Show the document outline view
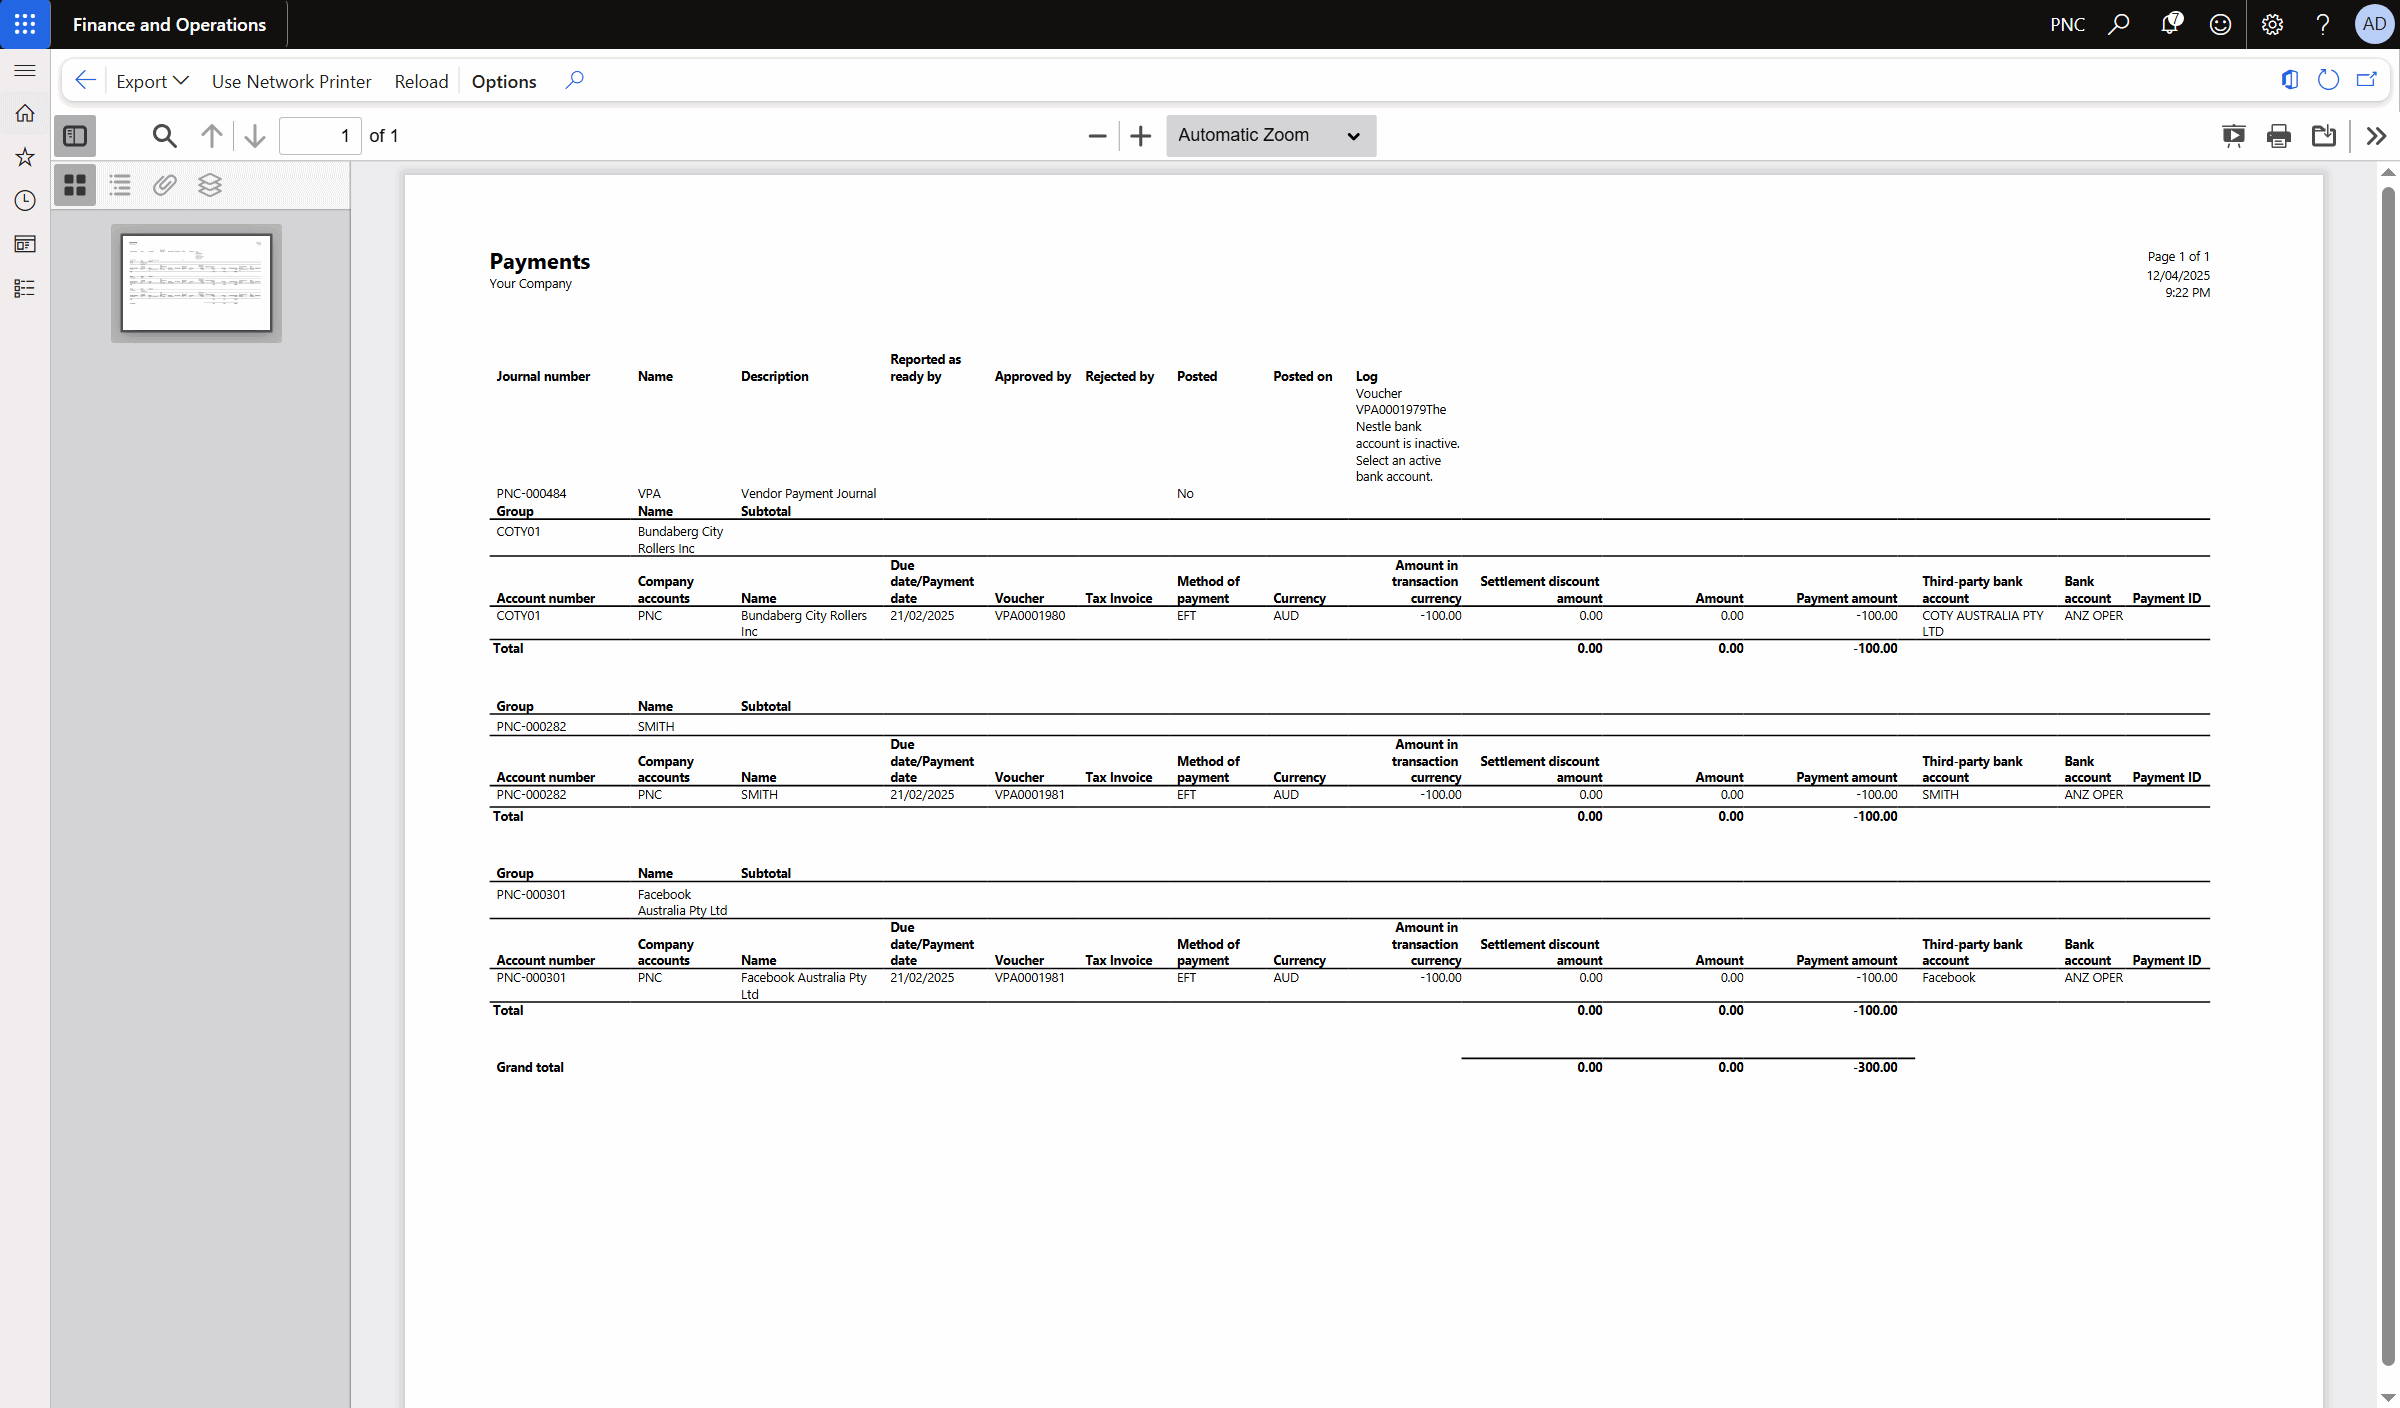Viewport: 2400px width, 1408px height. [120, 185]
